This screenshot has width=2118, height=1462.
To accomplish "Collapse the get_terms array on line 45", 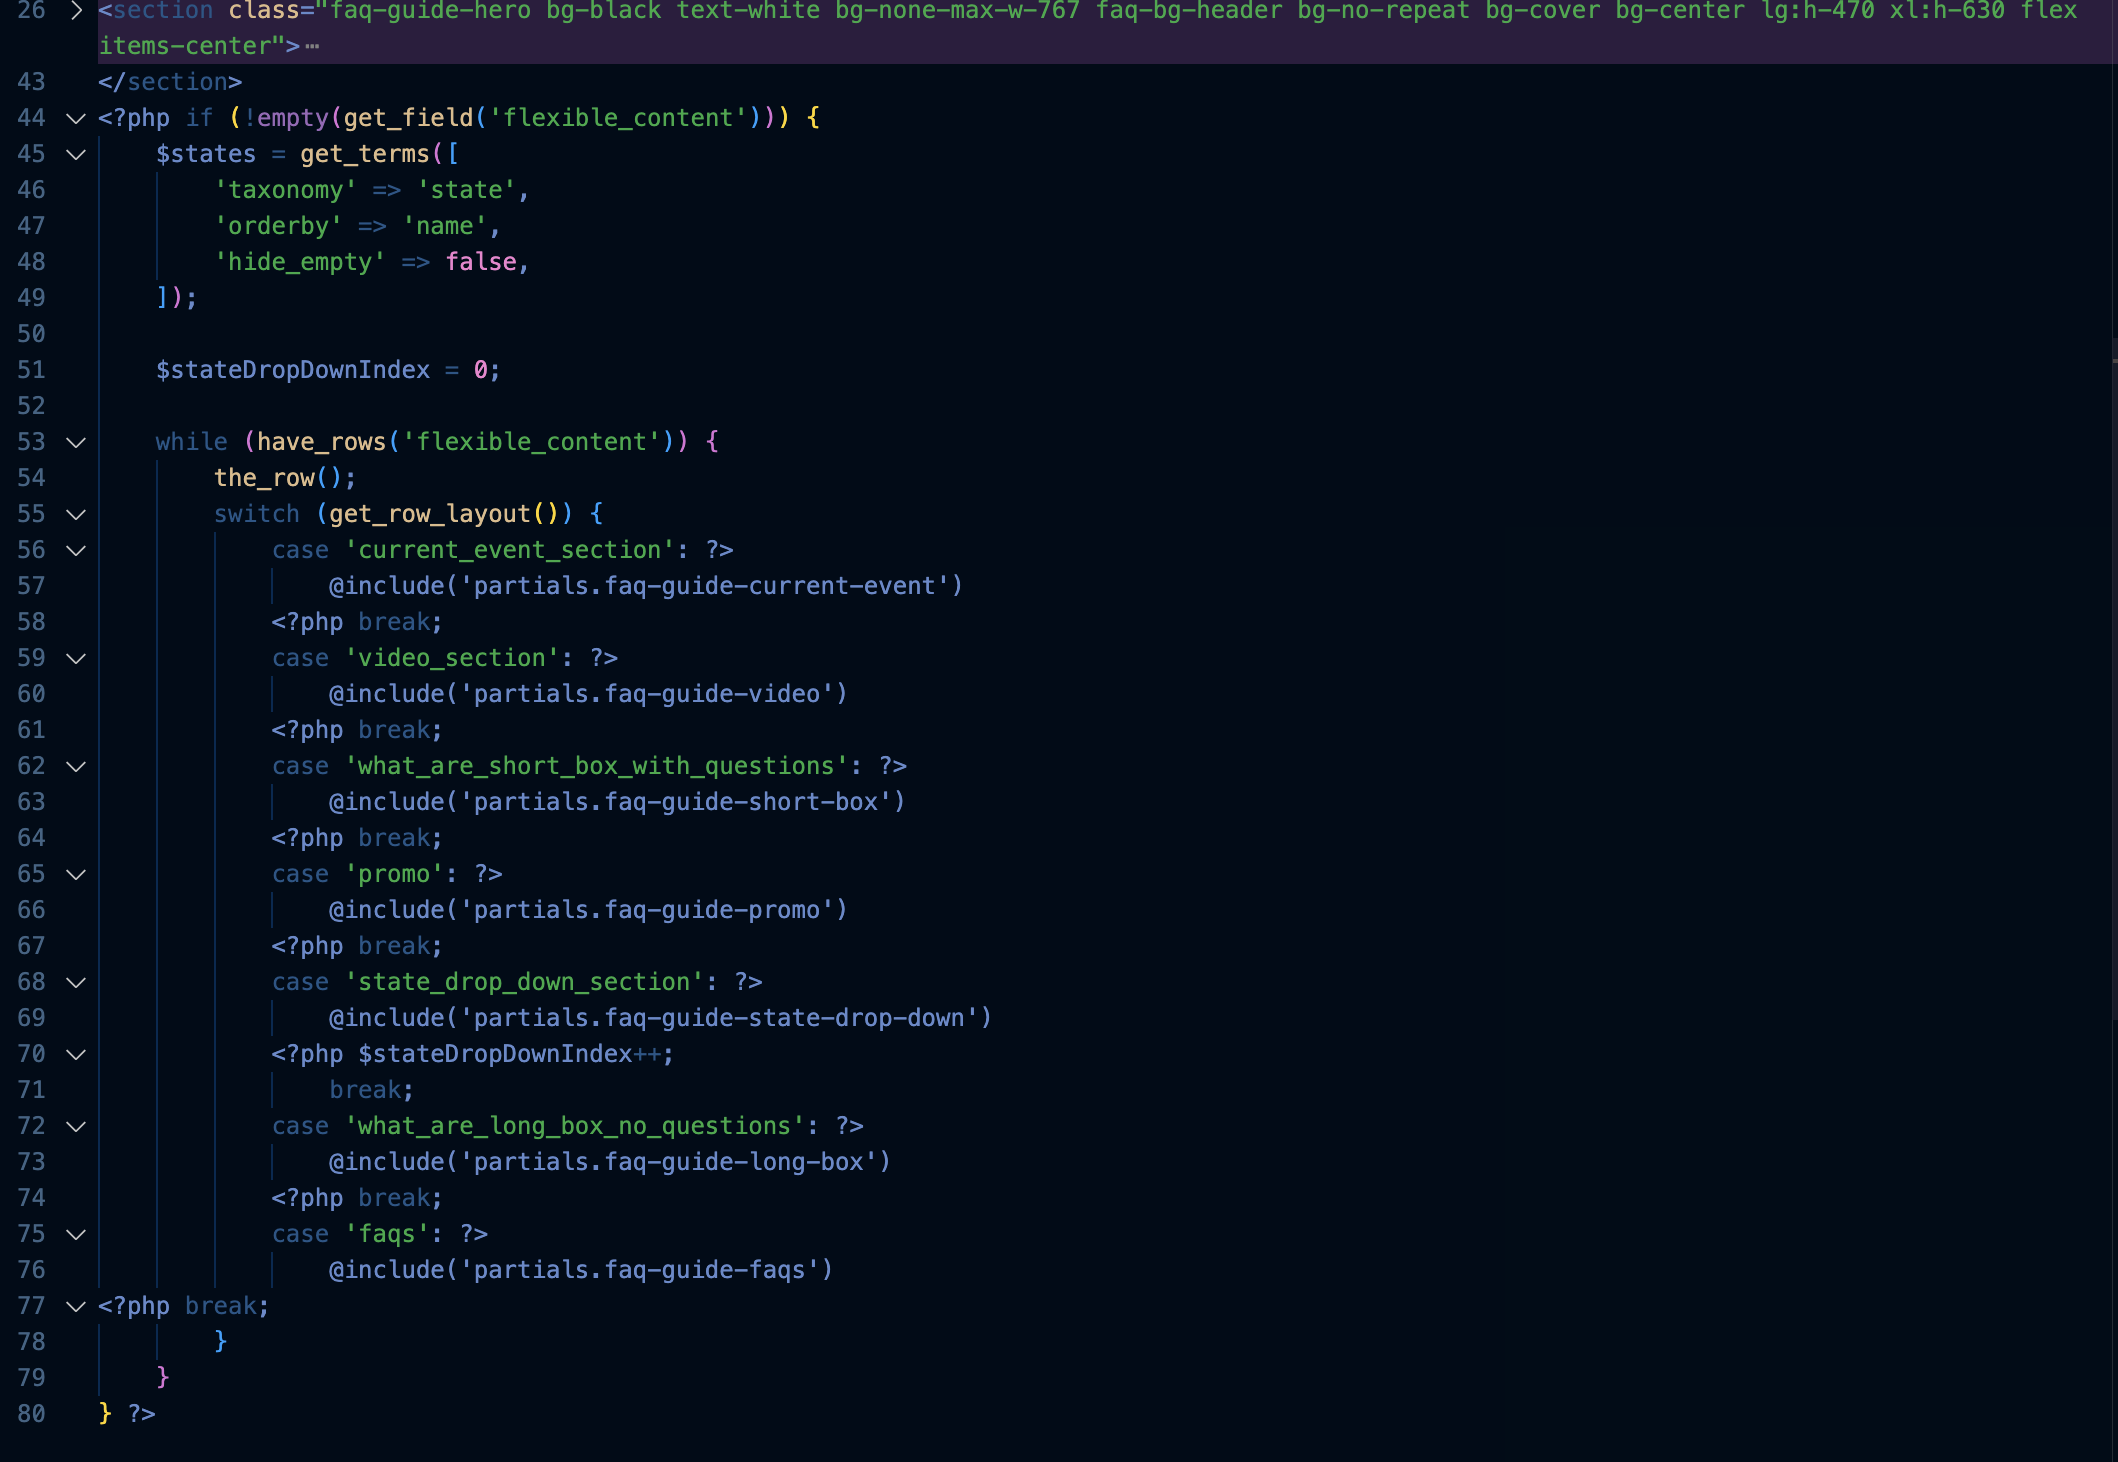I will coord(76,154).
